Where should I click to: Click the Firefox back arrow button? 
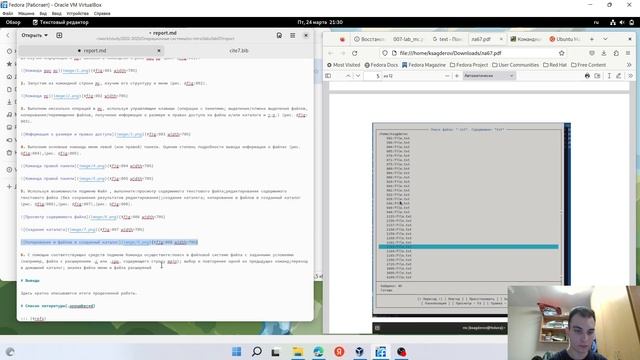(x=331, y=53)
